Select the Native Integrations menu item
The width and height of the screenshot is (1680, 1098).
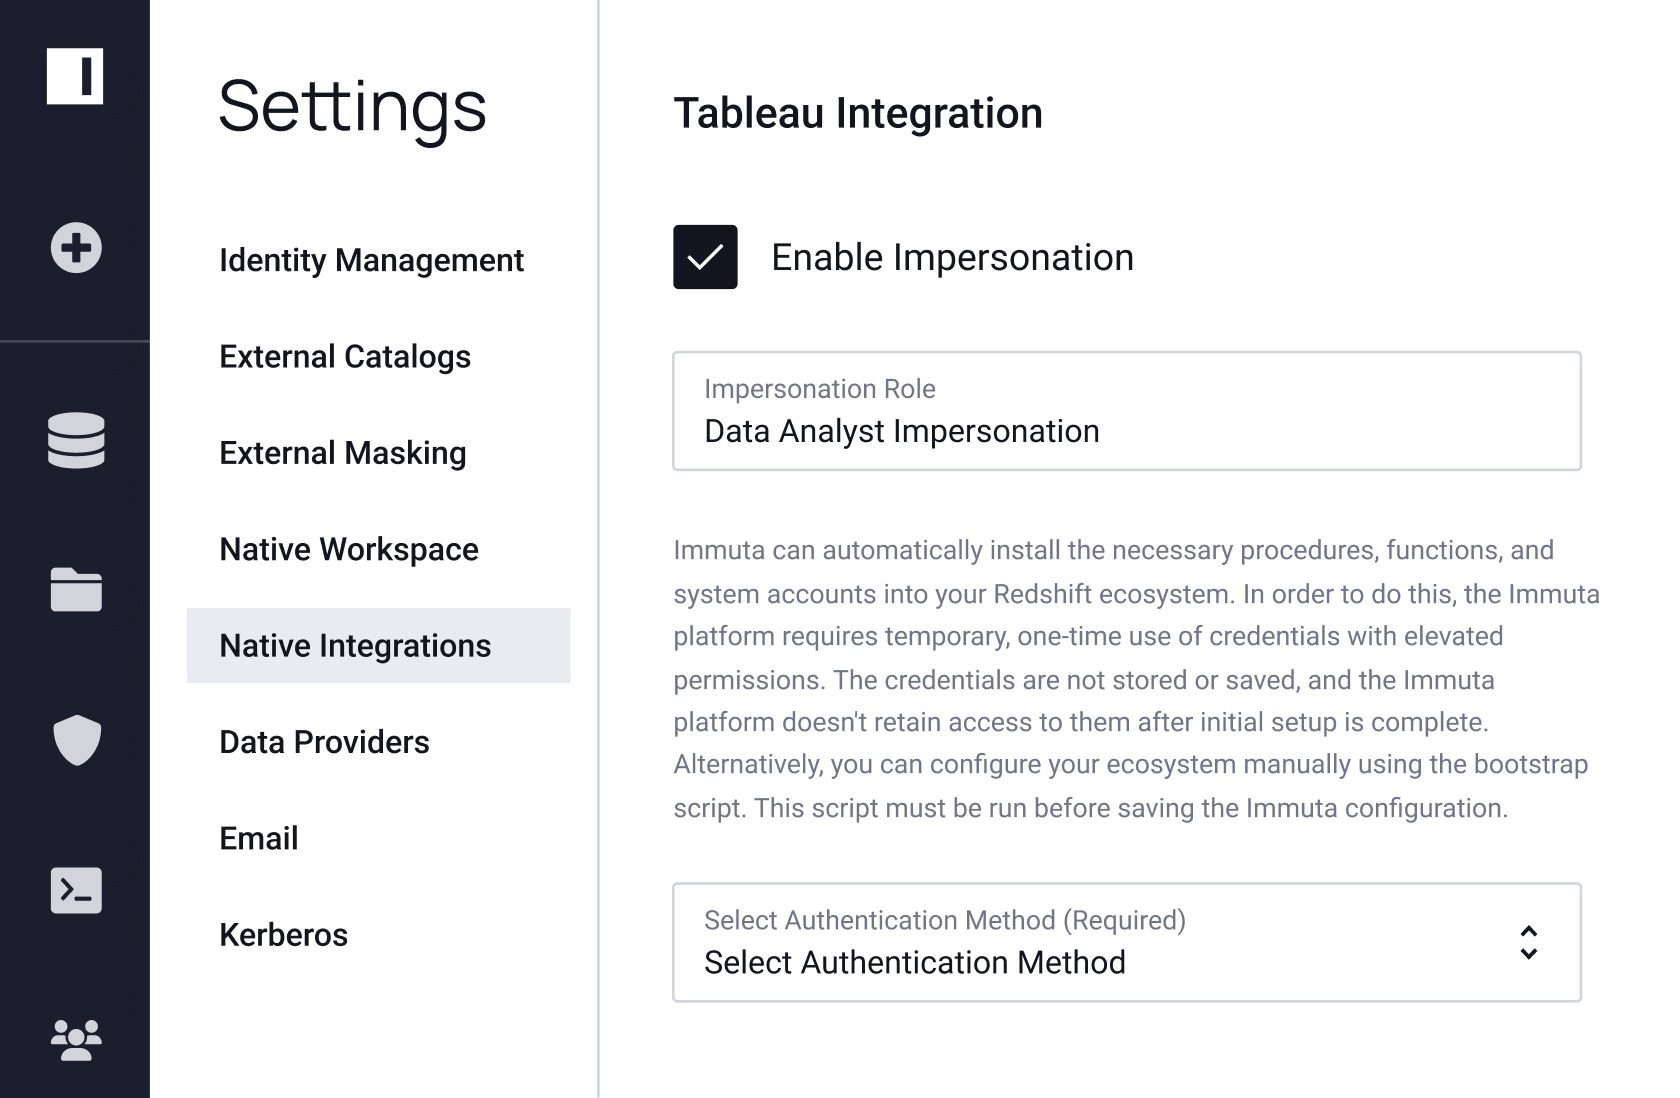(x=378, y=646)
